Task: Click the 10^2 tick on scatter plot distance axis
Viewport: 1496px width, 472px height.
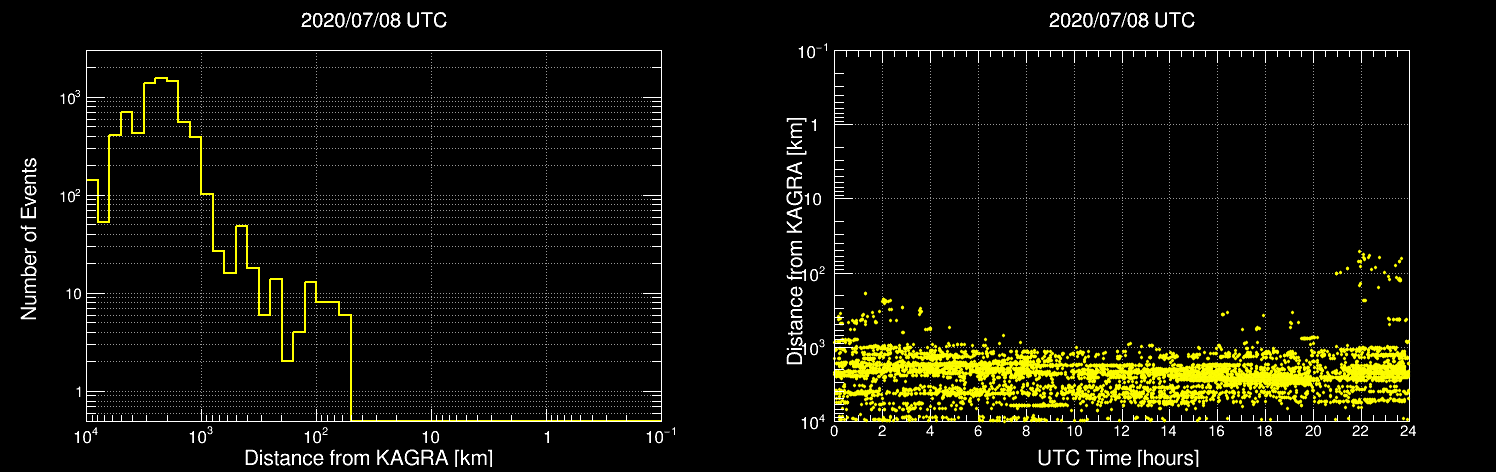Action: (815, 272)
